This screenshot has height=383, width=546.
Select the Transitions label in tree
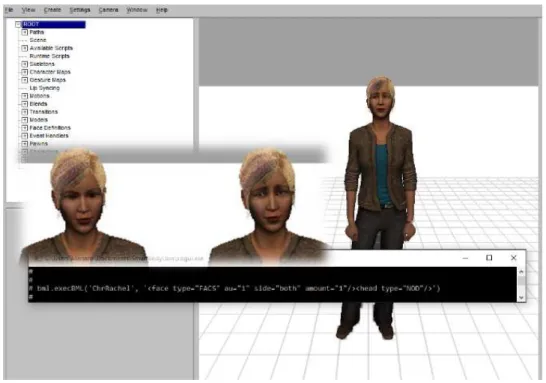click(x=44, y=112)
